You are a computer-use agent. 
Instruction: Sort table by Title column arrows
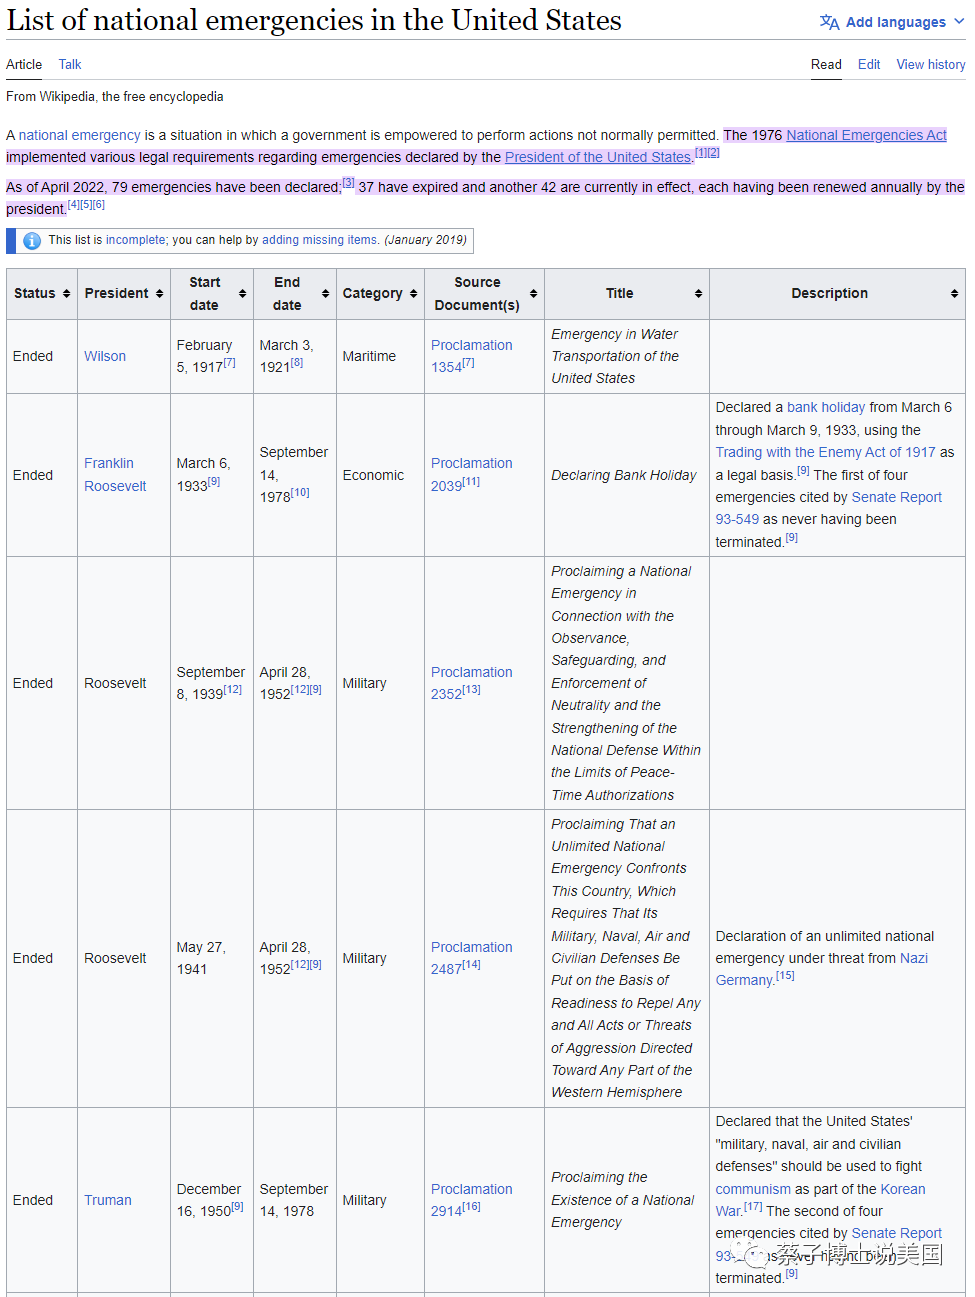pyautogui.click(x=698, y=294)
